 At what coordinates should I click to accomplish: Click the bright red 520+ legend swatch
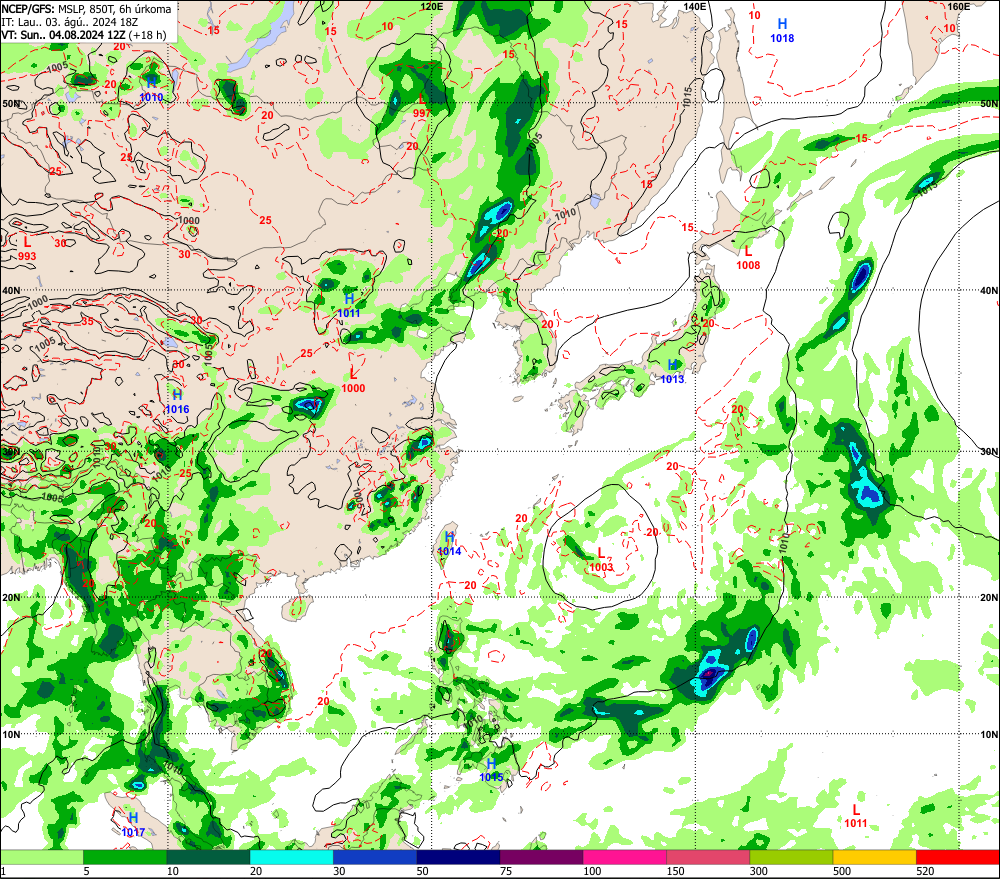957,858
